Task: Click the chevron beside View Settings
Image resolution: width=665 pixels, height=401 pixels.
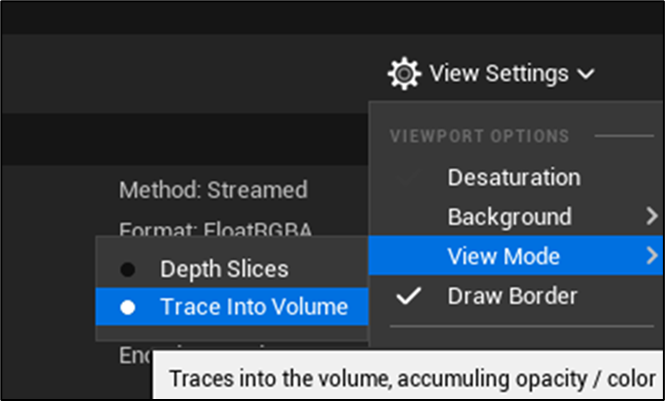Action: [586, 73]
